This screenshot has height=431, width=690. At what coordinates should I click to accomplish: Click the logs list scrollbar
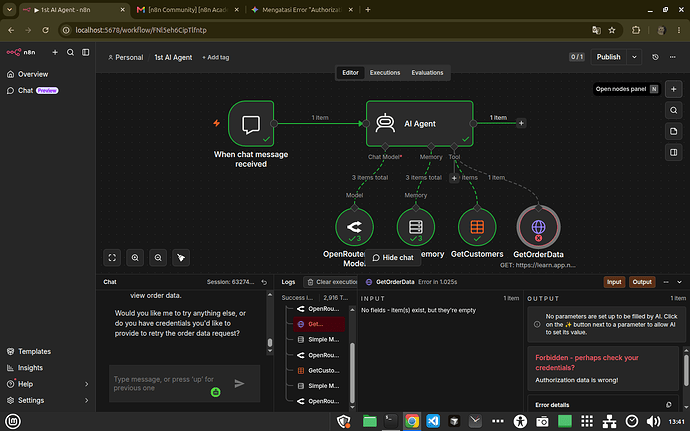coord(352,372)
